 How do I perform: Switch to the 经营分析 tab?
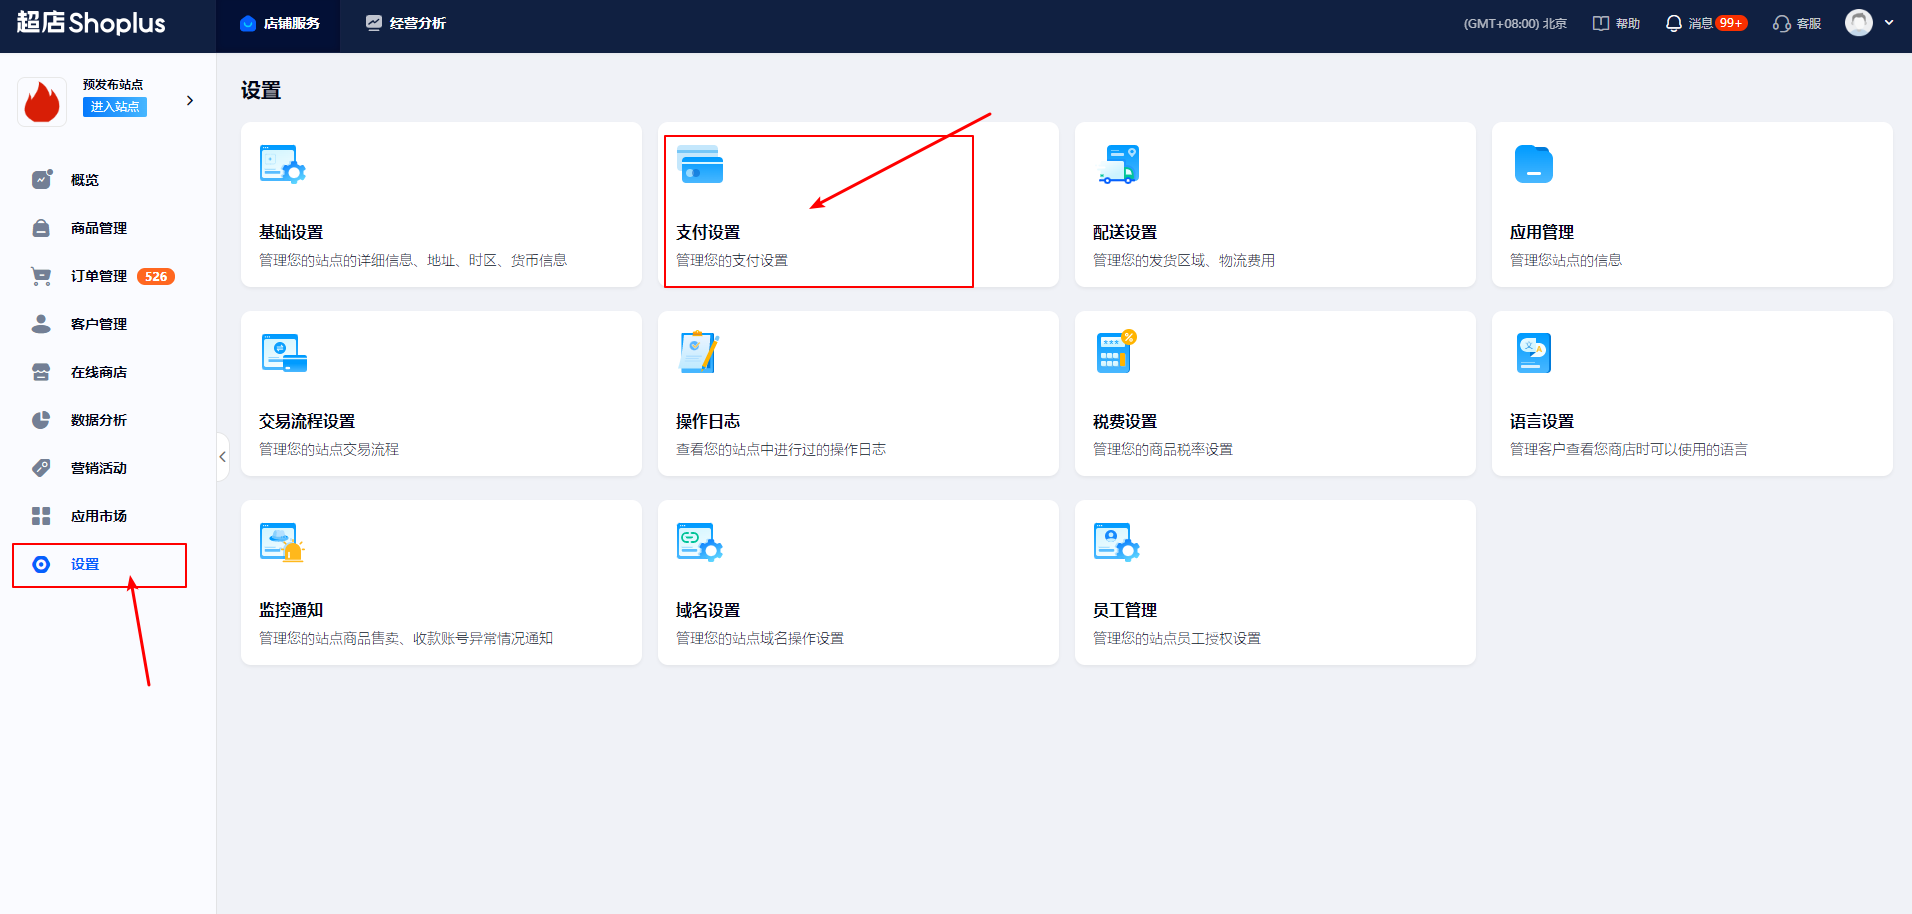pos(406,23)
